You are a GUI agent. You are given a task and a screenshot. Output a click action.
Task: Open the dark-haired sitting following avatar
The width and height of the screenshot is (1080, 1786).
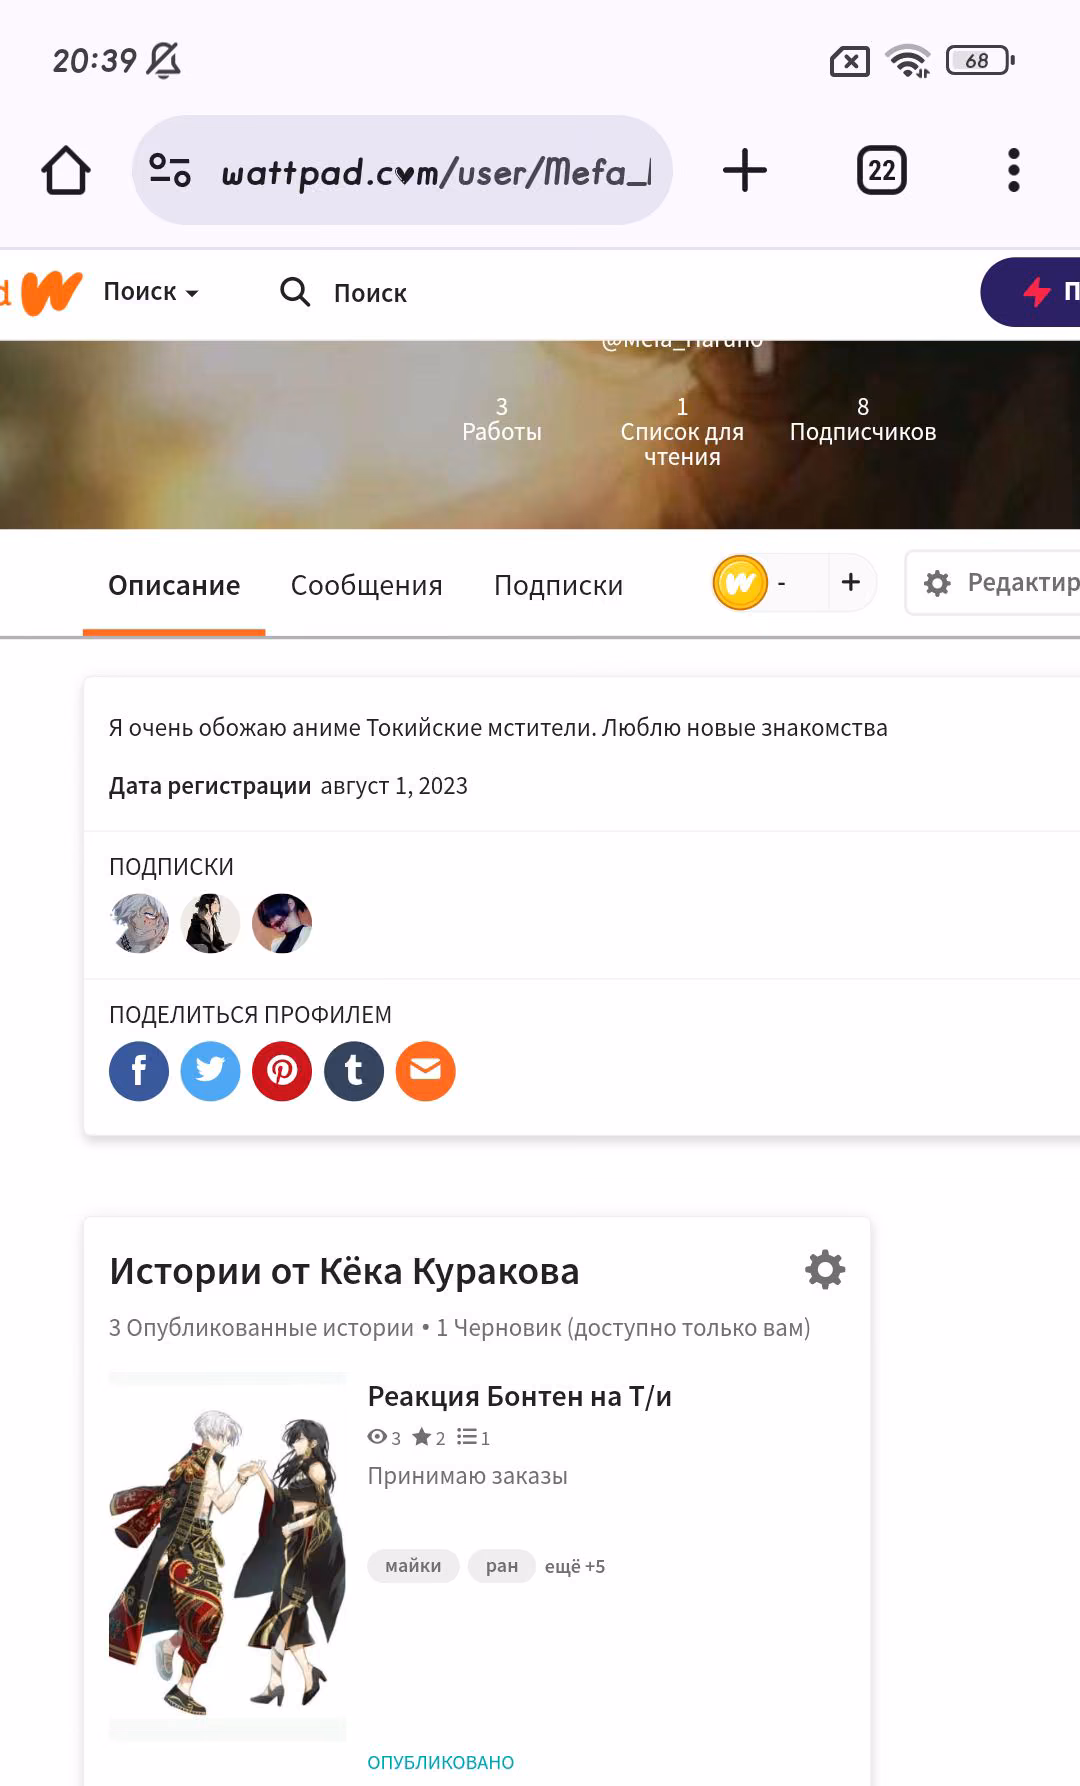tap(210, 923)
